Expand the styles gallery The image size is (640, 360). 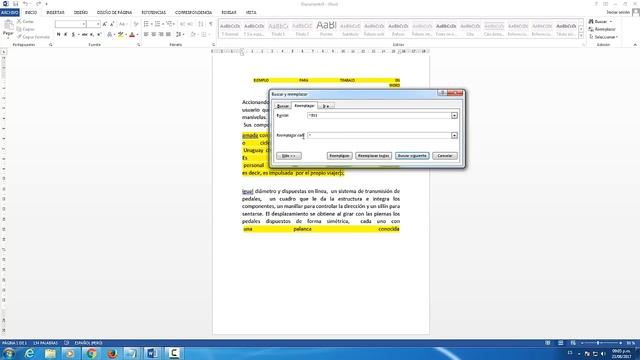(581, 36)
